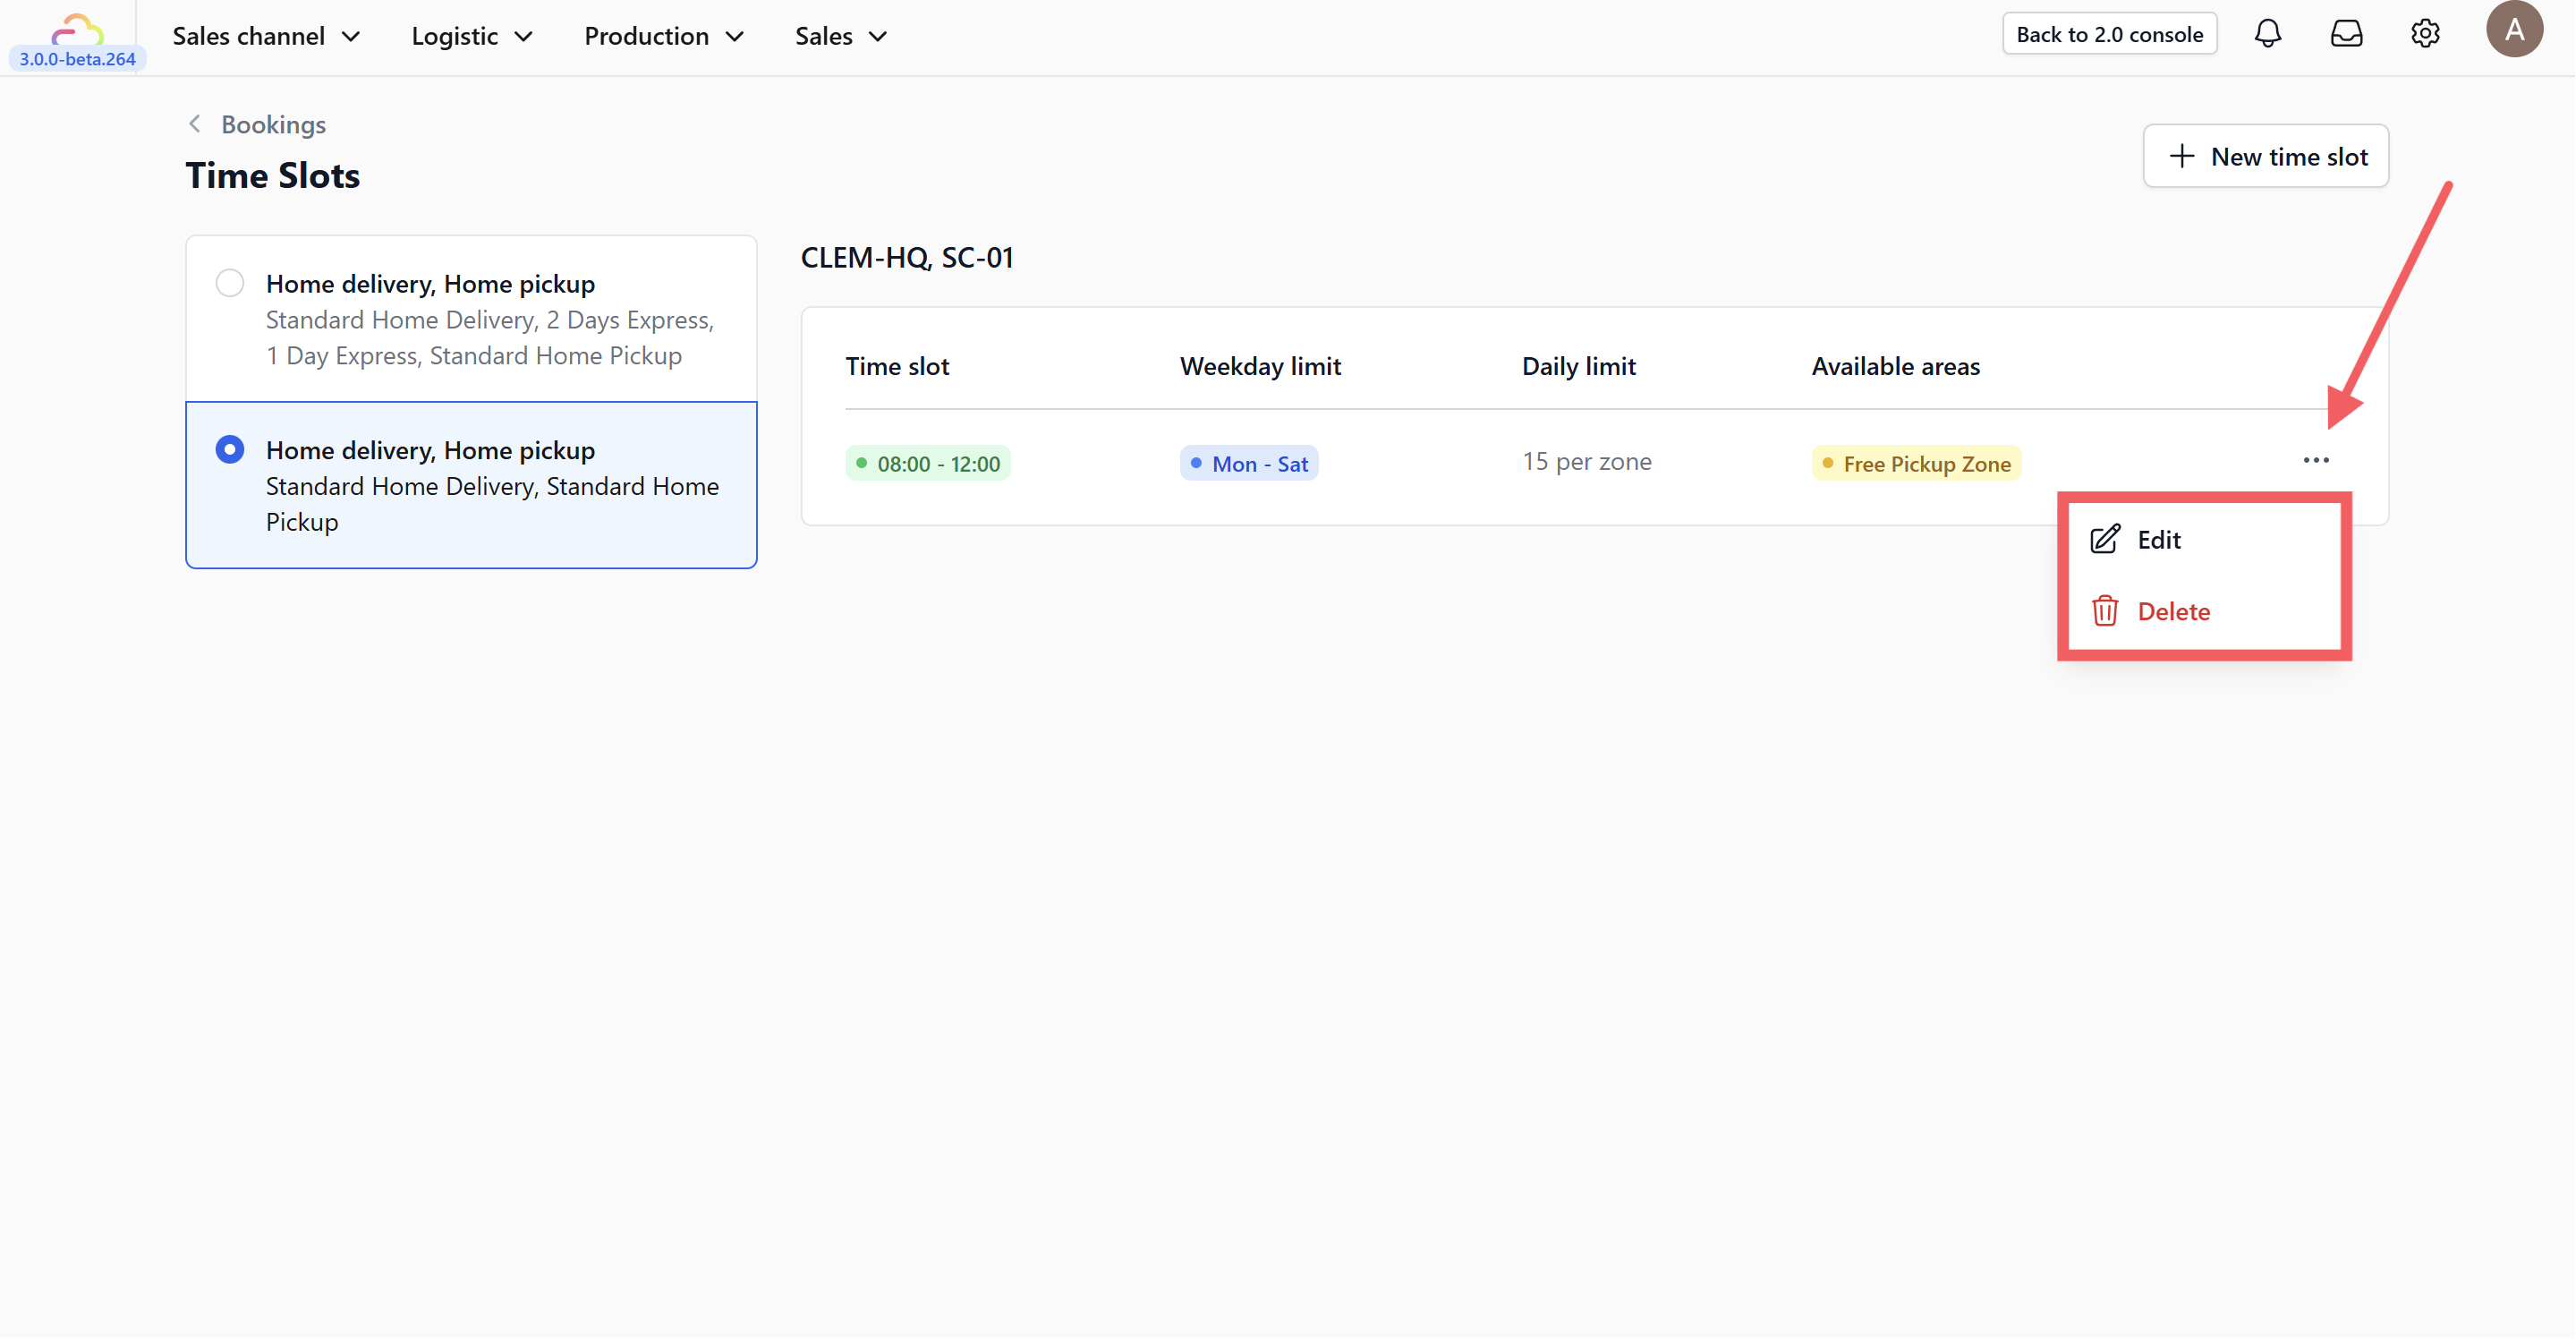
Task: Choose Delete from the context menu
Action: pos(2173,611)
